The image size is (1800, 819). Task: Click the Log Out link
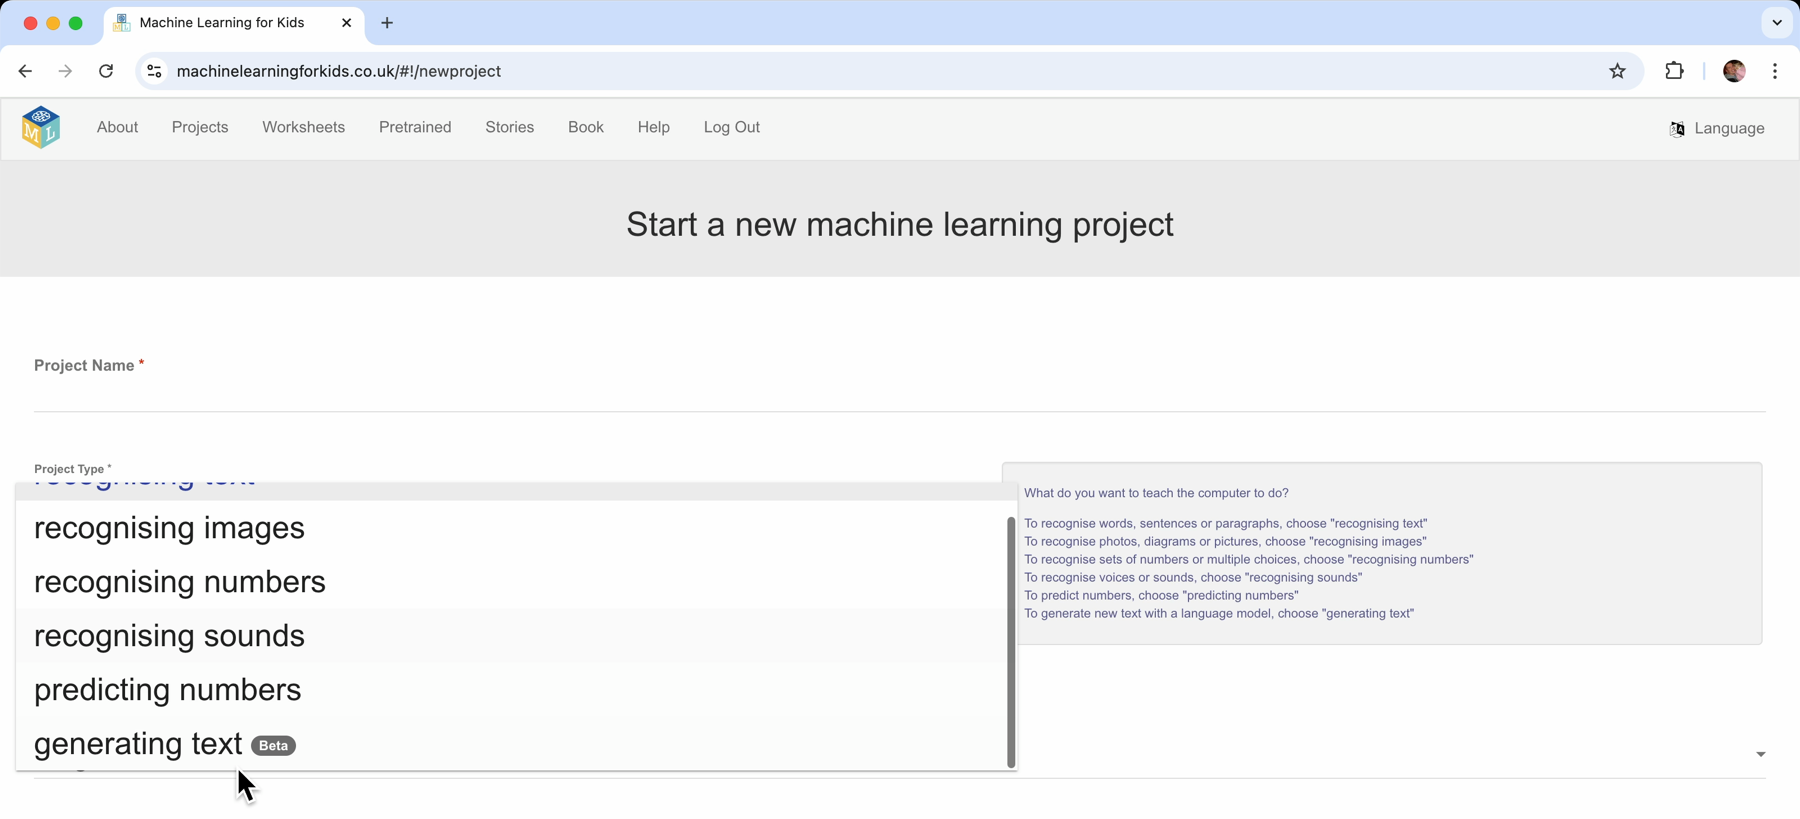pyautogui.click(x=731, y=128)
